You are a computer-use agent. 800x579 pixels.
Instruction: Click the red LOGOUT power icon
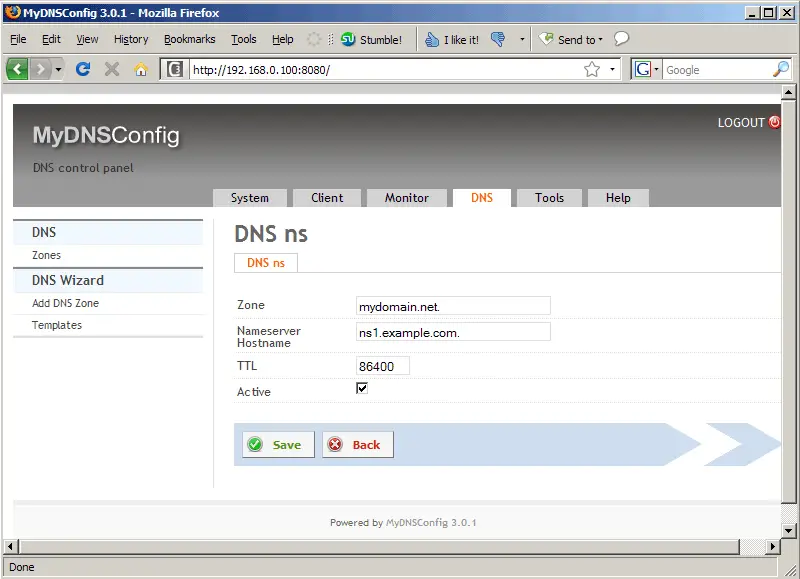tap(773, 123)
